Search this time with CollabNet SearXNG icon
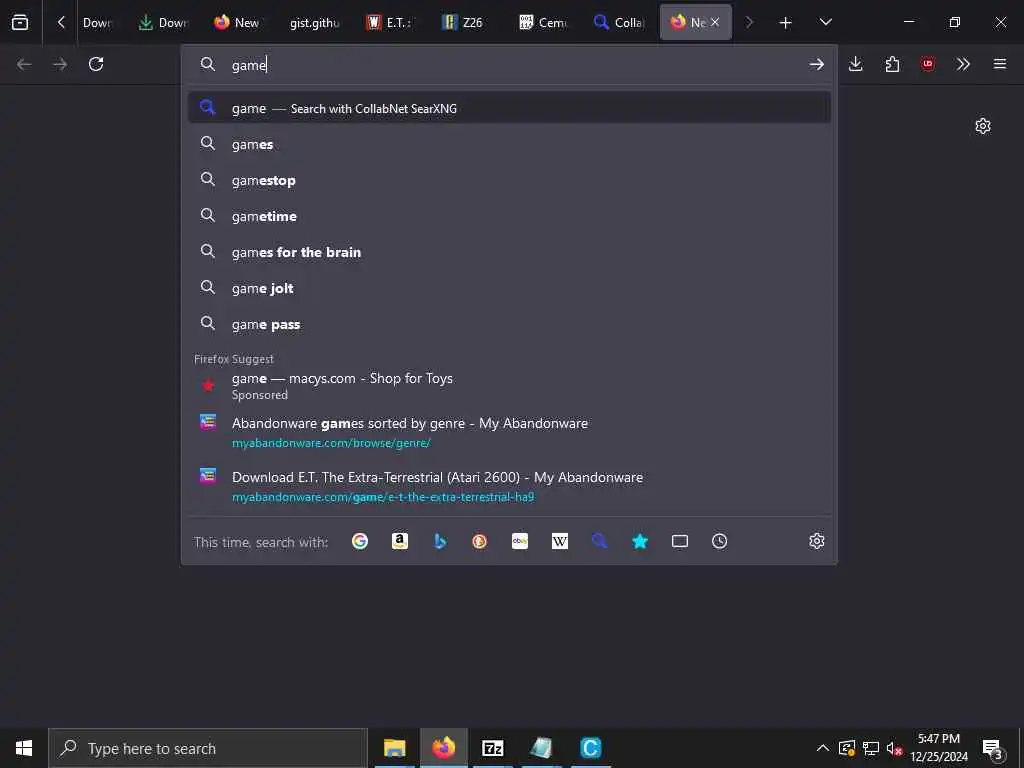Screen dimensions: 1024x768 (x=600, y=541)
